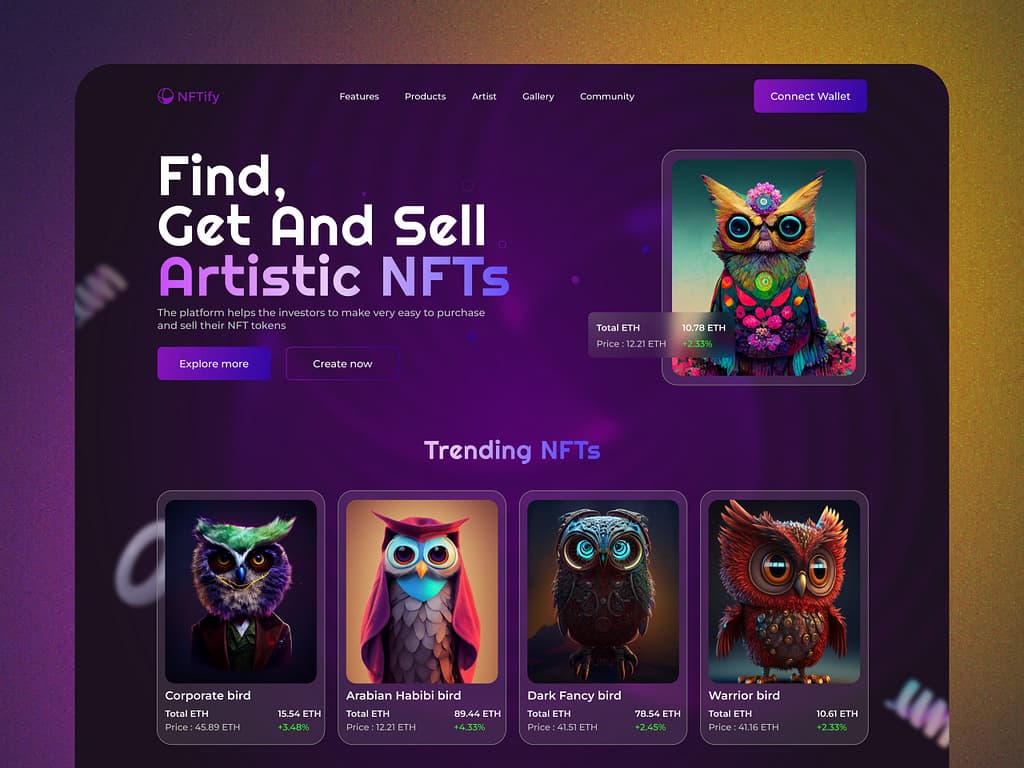Click the Corporate bird title
This screenshot has height=768, width=1024.
208,696
